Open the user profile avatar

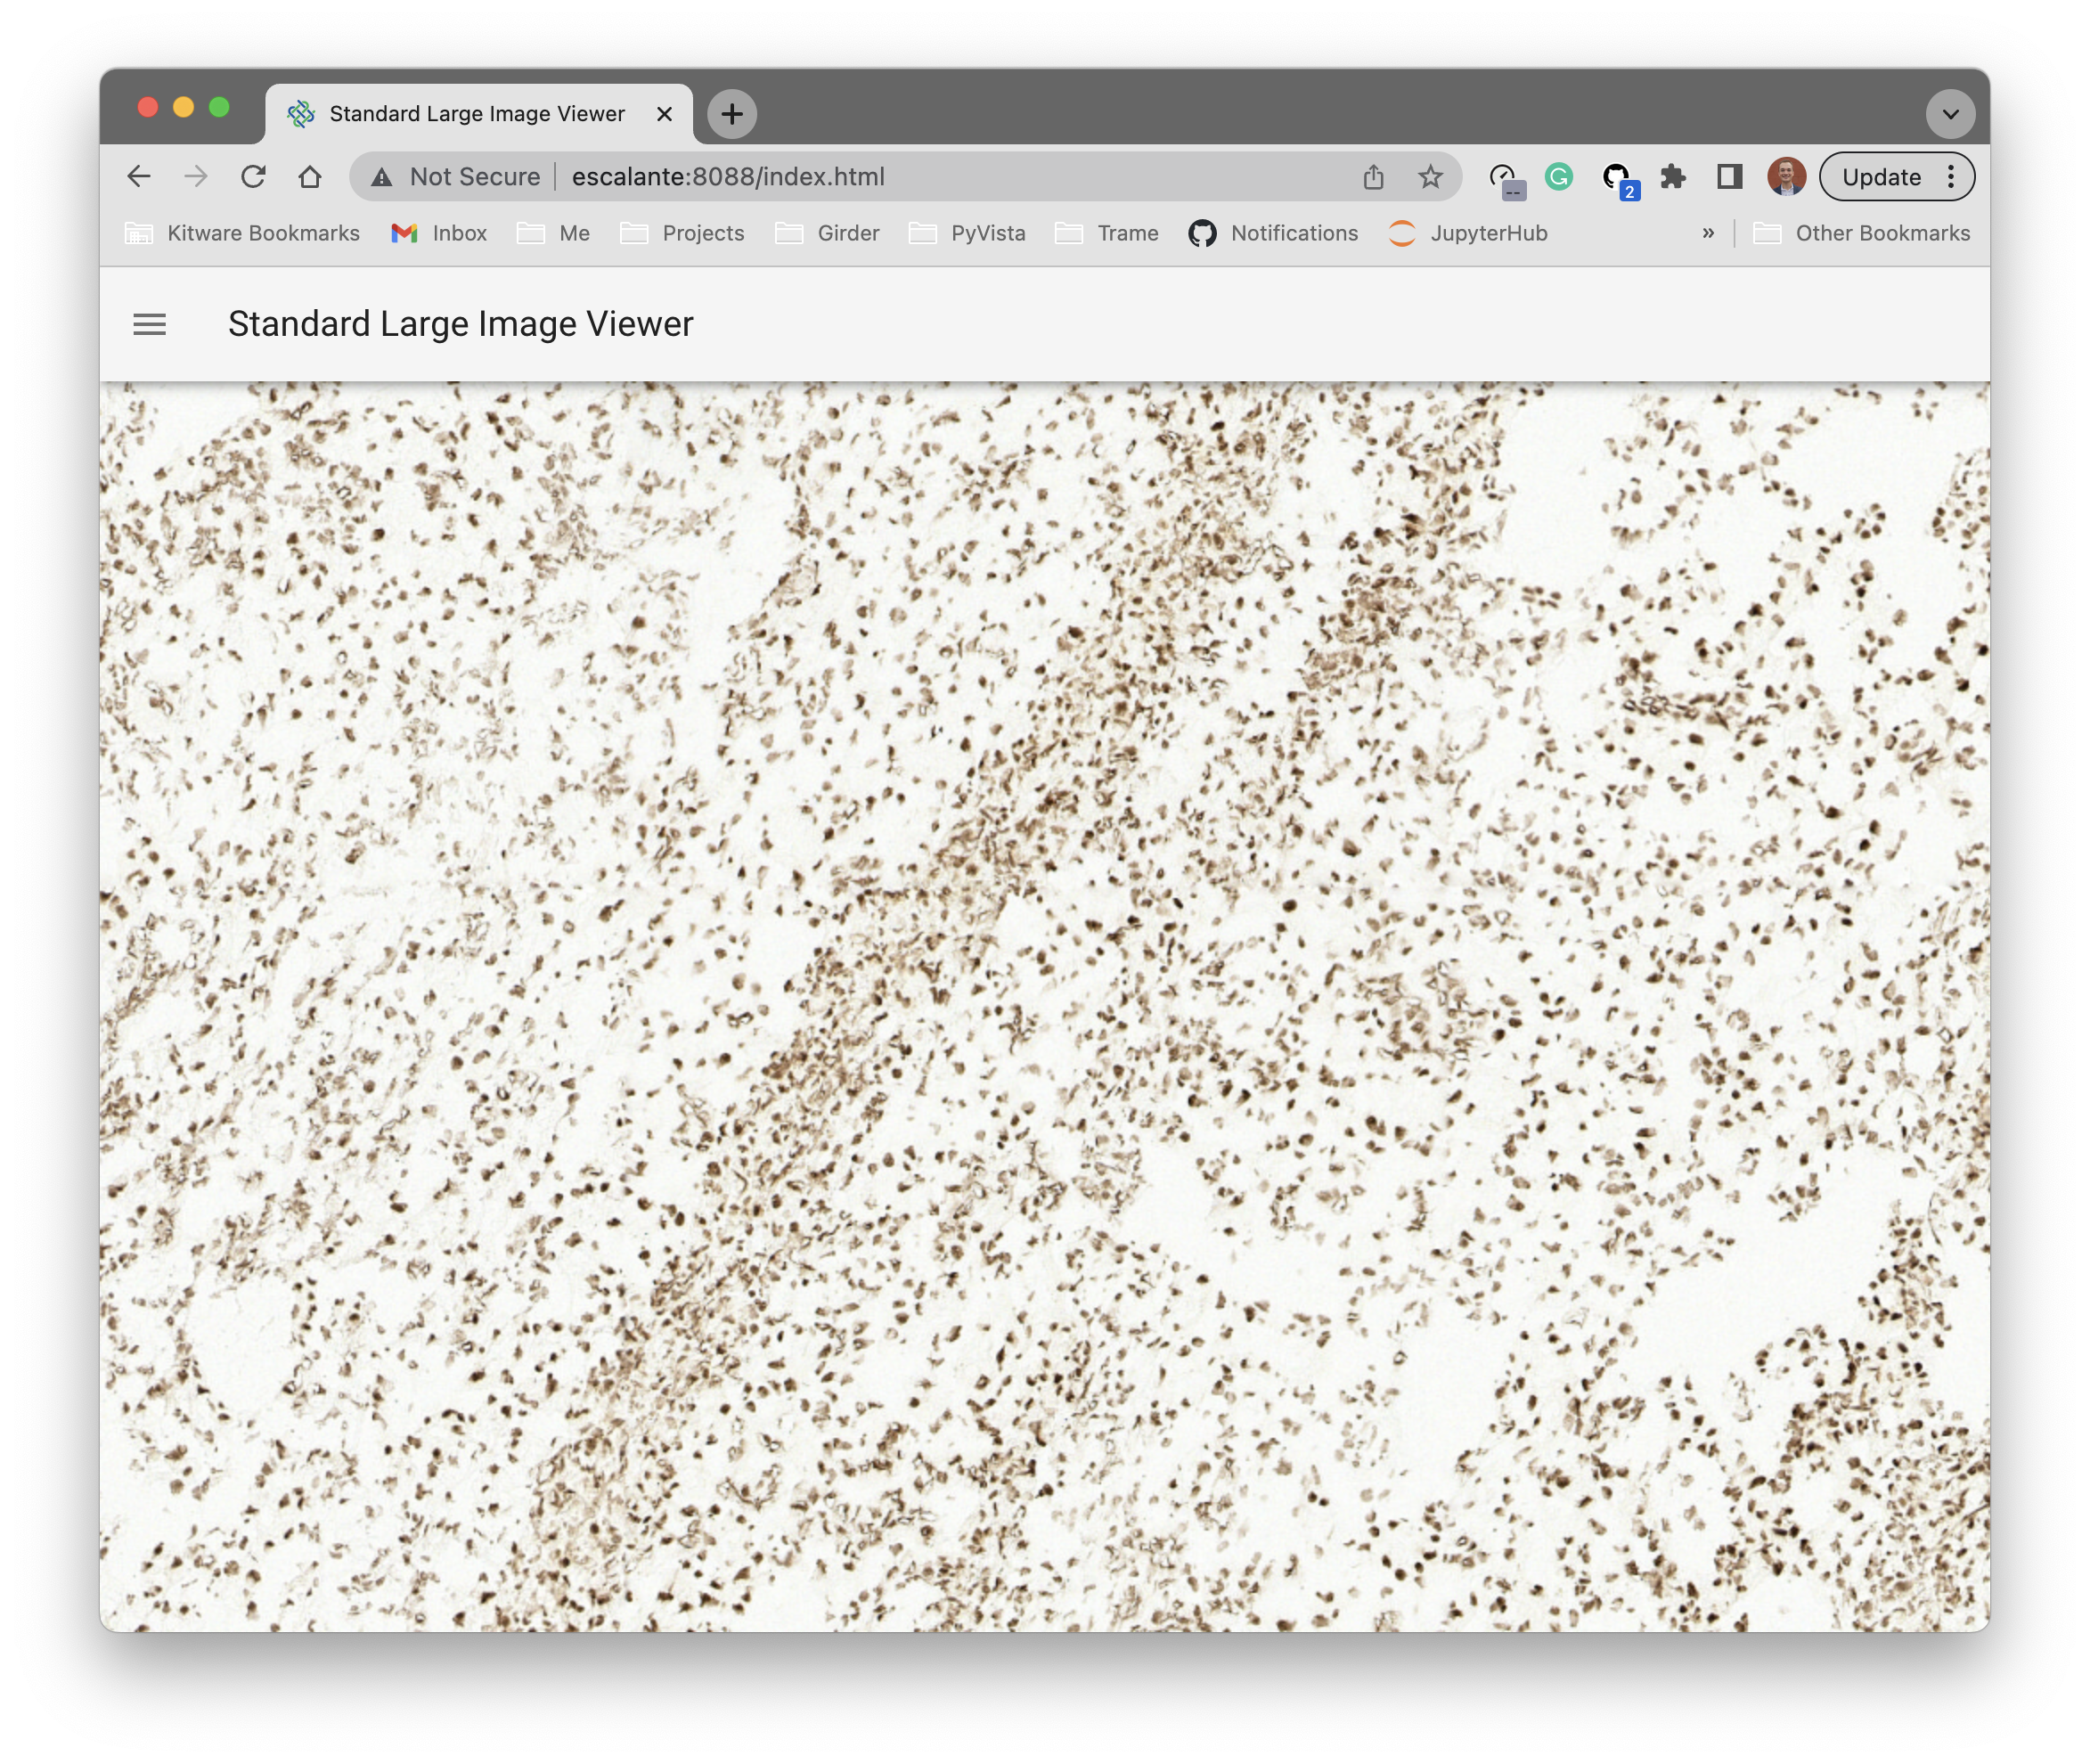click(x=1786, y=177)
